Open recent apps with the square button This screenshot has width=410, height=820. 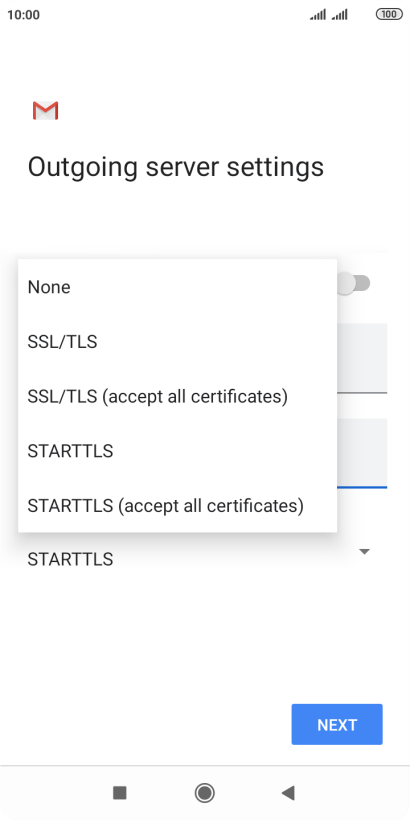(x=120, y=793)
